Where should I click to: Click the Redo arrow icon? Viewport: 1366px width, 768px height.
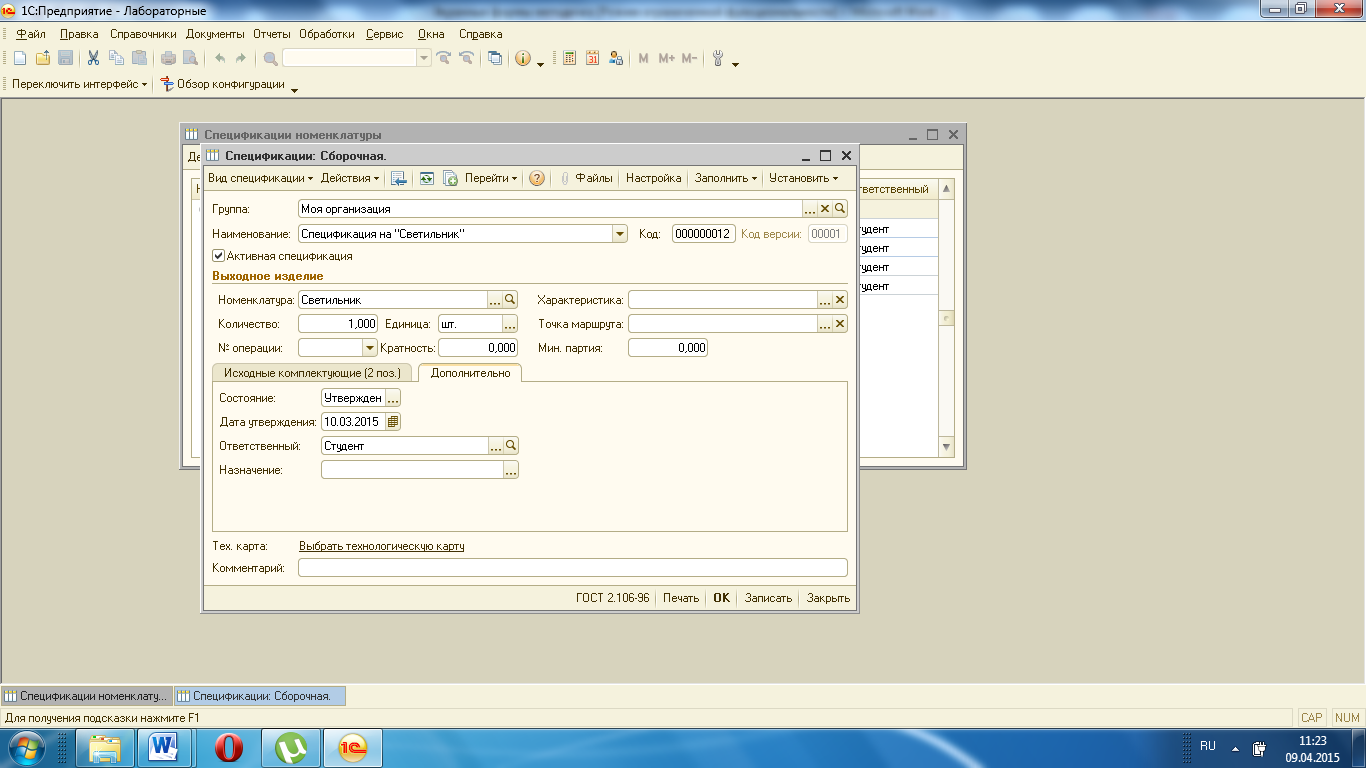(x=241, y=58)
